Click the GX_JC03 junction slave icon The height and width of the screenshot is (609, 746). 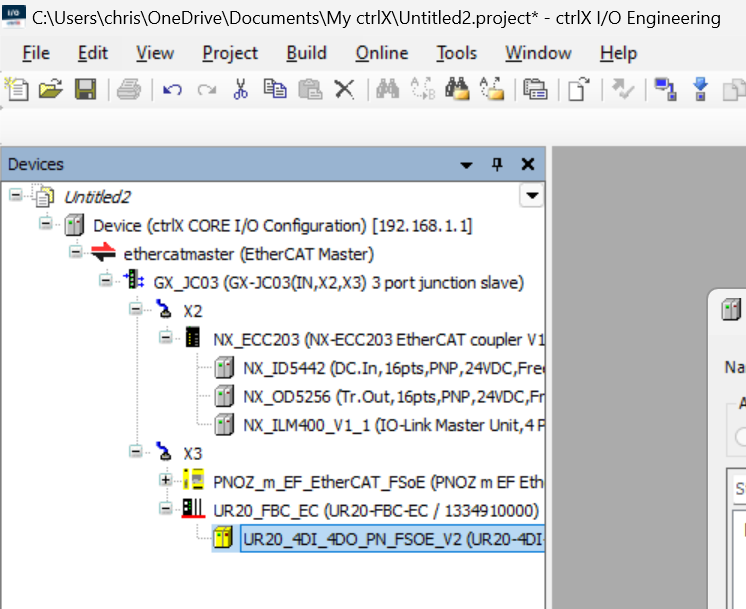pyautogui.click(x=134, y=280)
